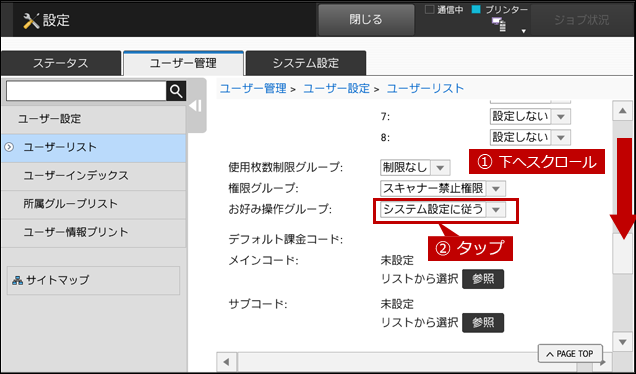636x374 pixels.
Task: Switch to the システム設定 tab
Action: coord(306,63)
